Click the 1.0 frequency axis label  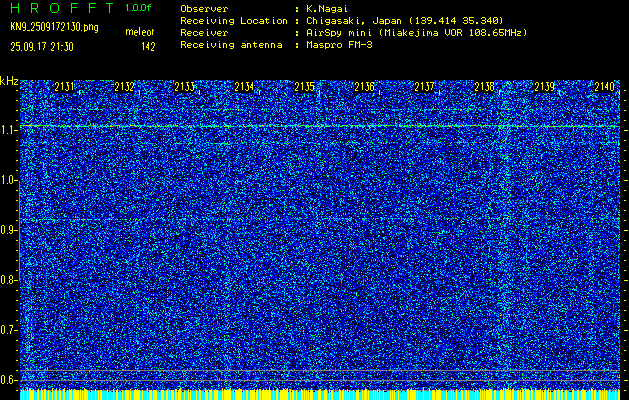[8, 180]
